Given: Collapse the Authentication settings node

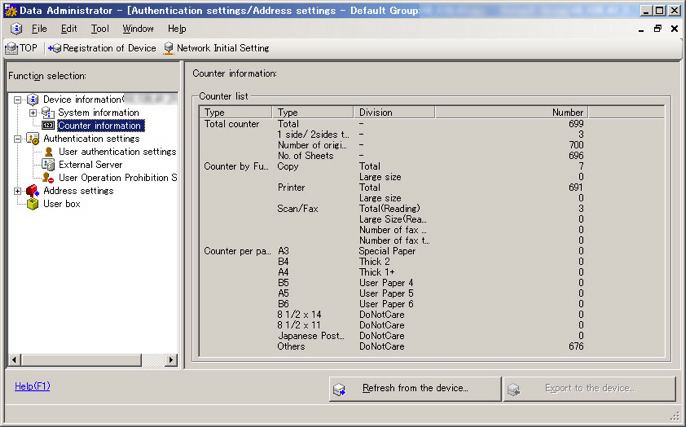Looking at the screenshot, I should (18, 139).
